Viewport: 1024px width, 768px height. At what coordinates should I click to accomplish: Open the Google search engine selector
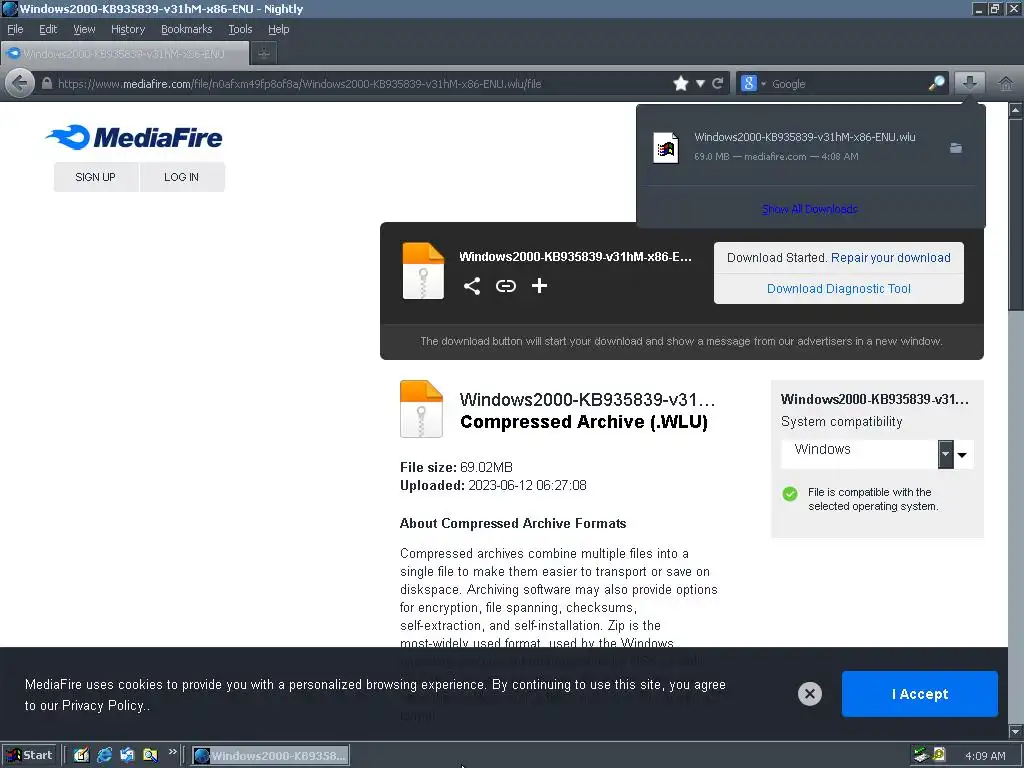tap(753, 84)
